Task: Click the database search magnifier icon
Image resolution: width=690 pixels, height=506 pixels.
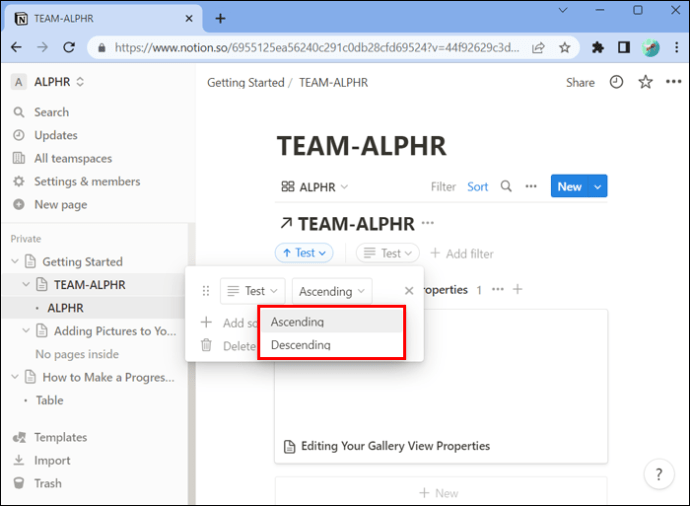Action: [506, 187]
